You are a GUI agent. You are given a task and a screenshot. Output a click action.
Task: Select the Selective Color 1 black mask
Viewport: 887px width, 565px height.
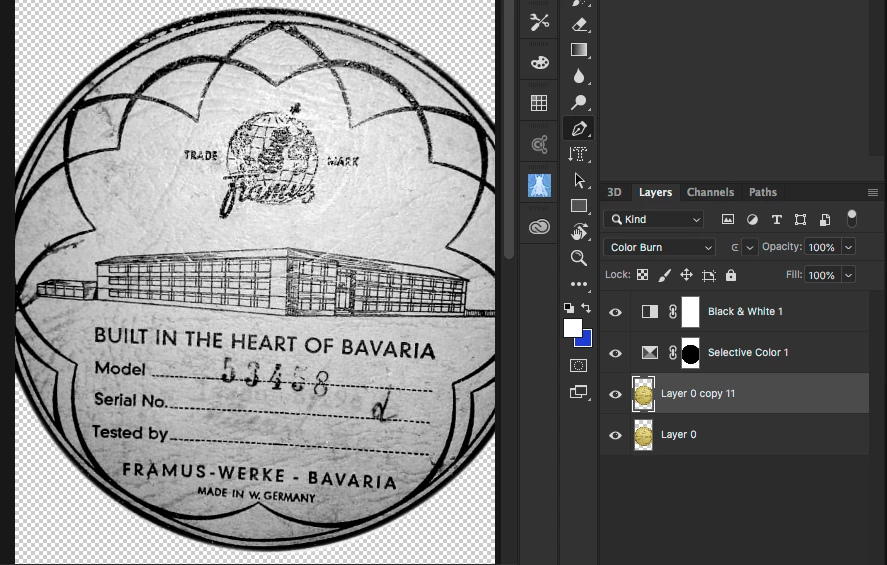pos(691,353)
